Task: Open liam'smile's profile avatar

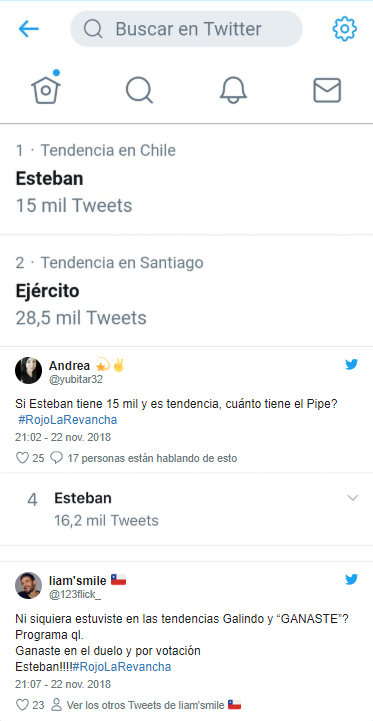Action: pyautogui.click(x=29, y=585)
